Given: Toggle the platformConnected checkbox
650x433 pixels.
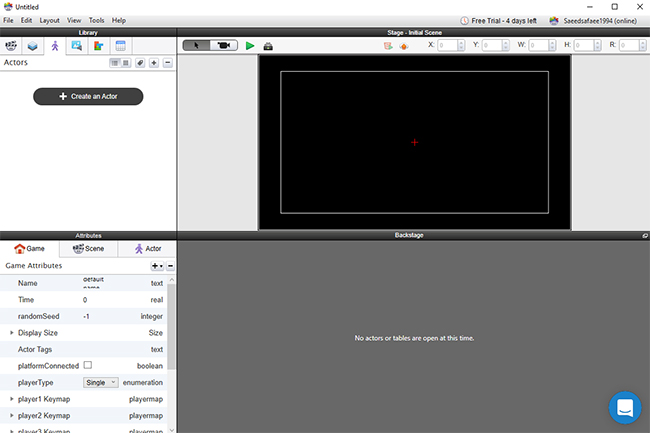Looking at the screenshot, I should 88,365.
